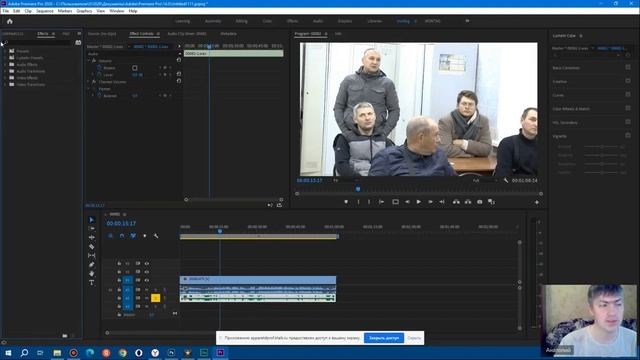The height and width of the screenshot is (360, 640).
Task: Click Go to In in Program monitor
Action: 381,202
